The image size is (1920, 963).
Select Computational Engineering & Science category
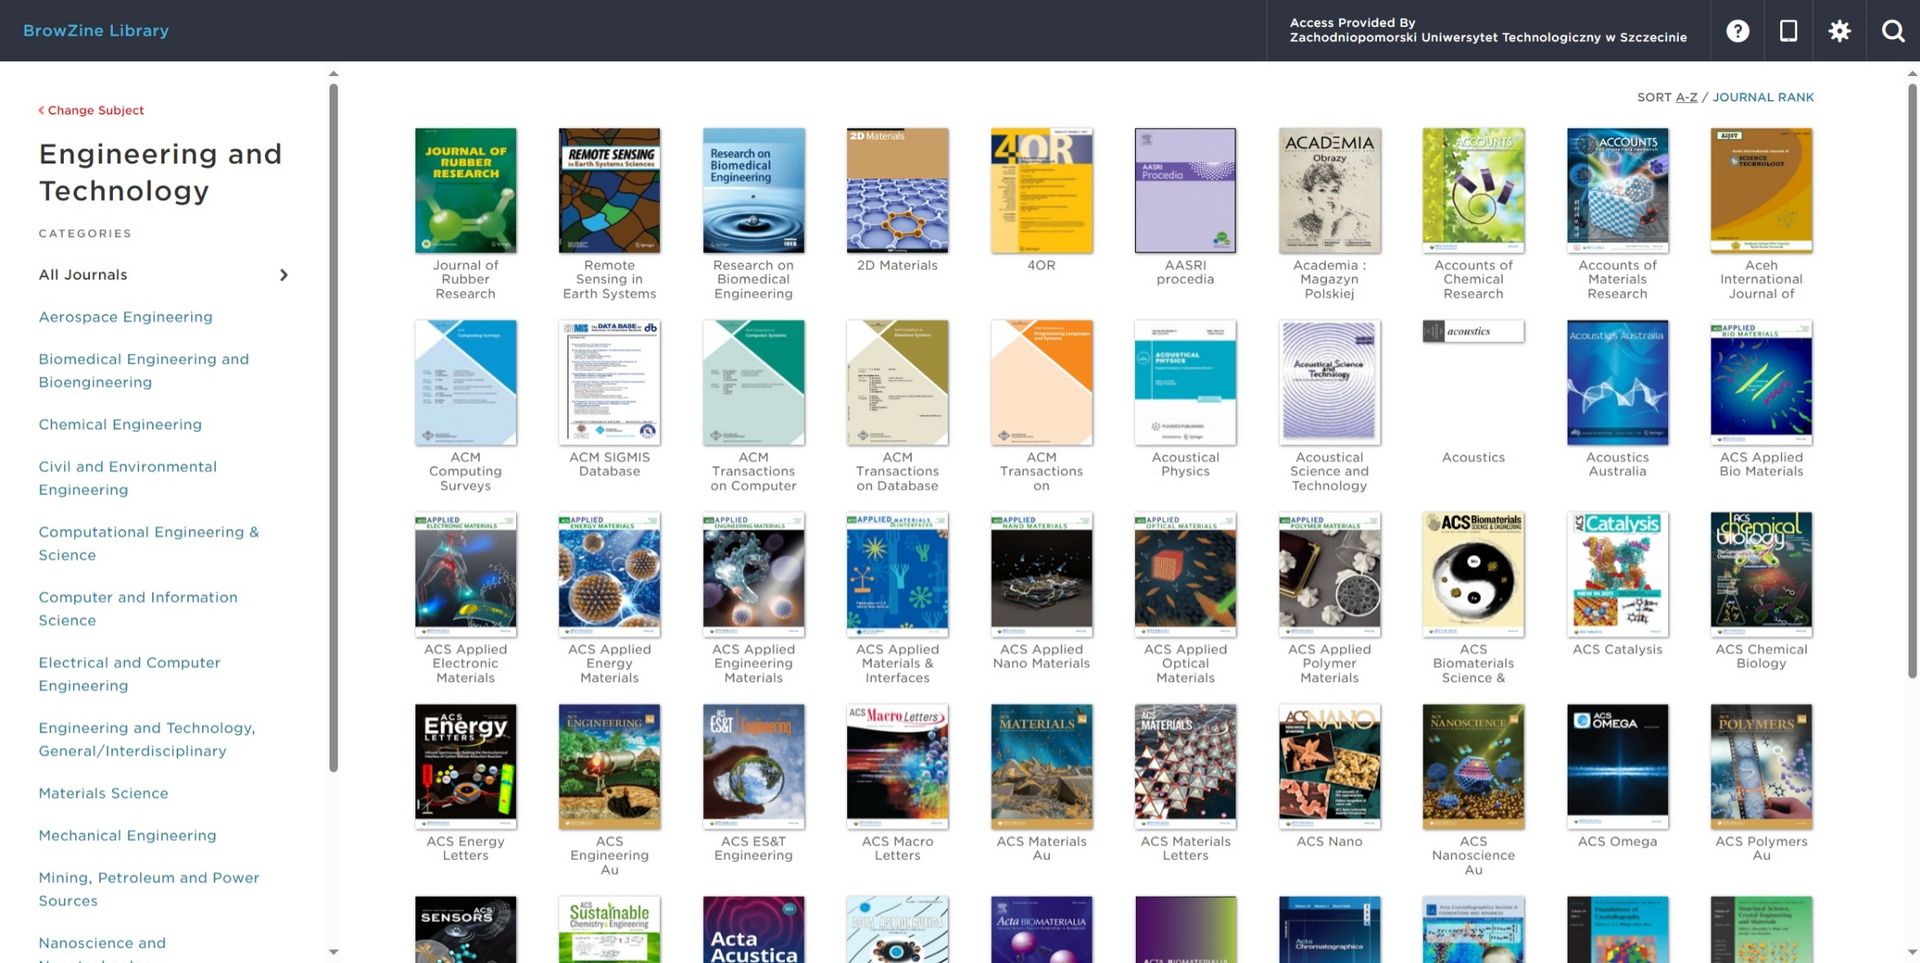149,543
